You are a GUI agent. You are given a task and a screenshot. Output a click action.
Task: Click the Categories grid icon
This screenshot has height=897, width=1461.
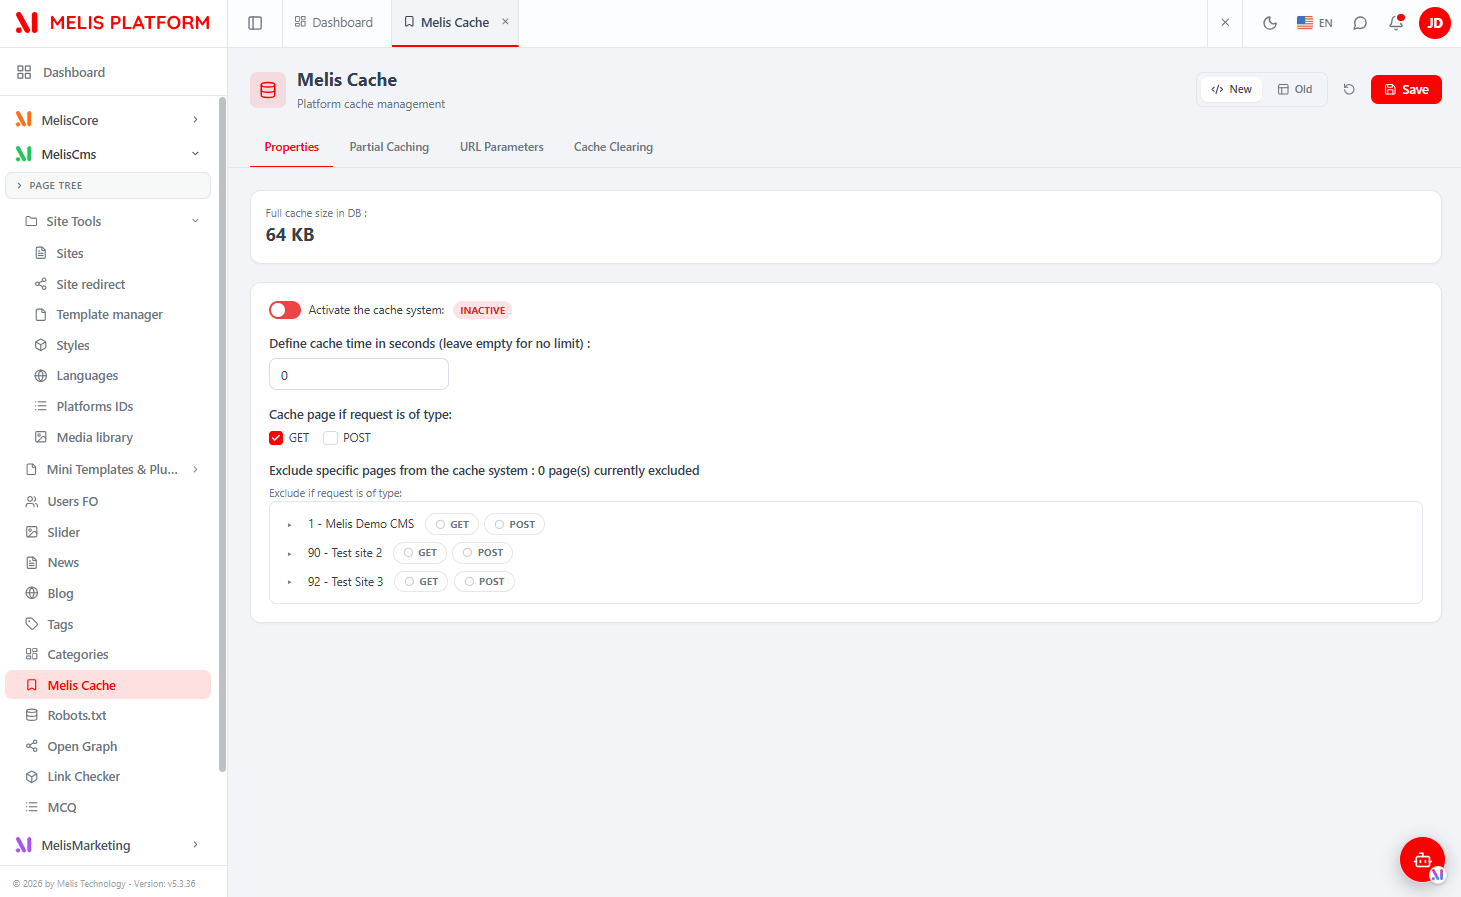pyautogui.click(x=32, y=654)
